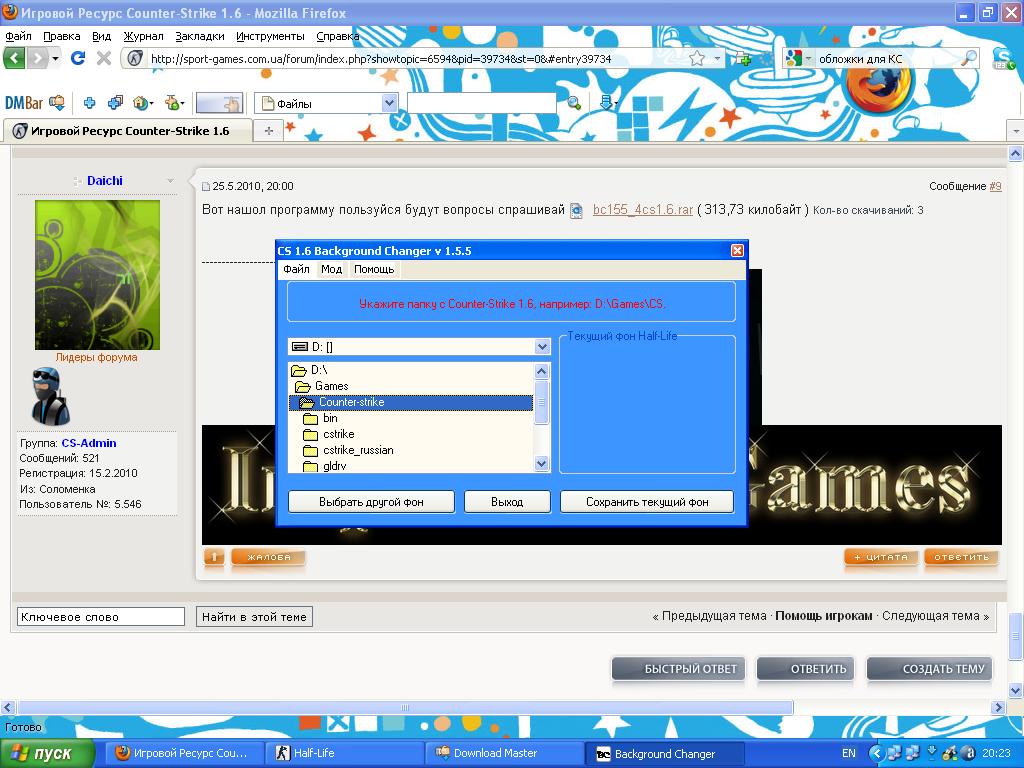The height and width of the screenshot is (768, 1024).
Task: Switch to Download Master in the taskbar
Action: pos(505,754)
